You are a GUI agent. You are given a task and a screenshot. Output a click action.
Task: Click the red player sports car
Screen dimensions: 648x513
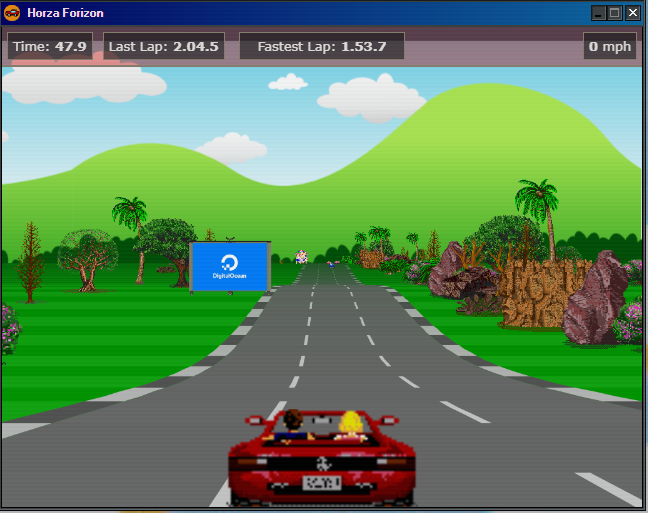point(322,458)
